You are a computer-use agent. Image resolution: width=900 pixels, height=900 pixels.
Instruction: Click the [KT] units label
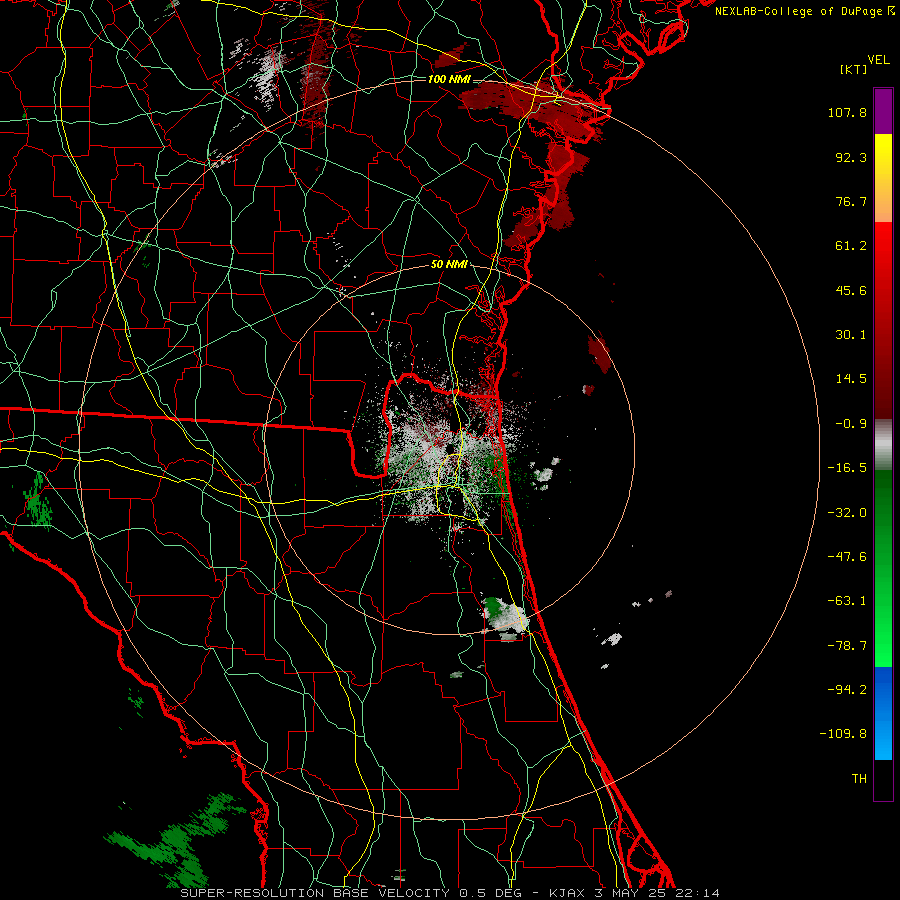pos(854,69)
